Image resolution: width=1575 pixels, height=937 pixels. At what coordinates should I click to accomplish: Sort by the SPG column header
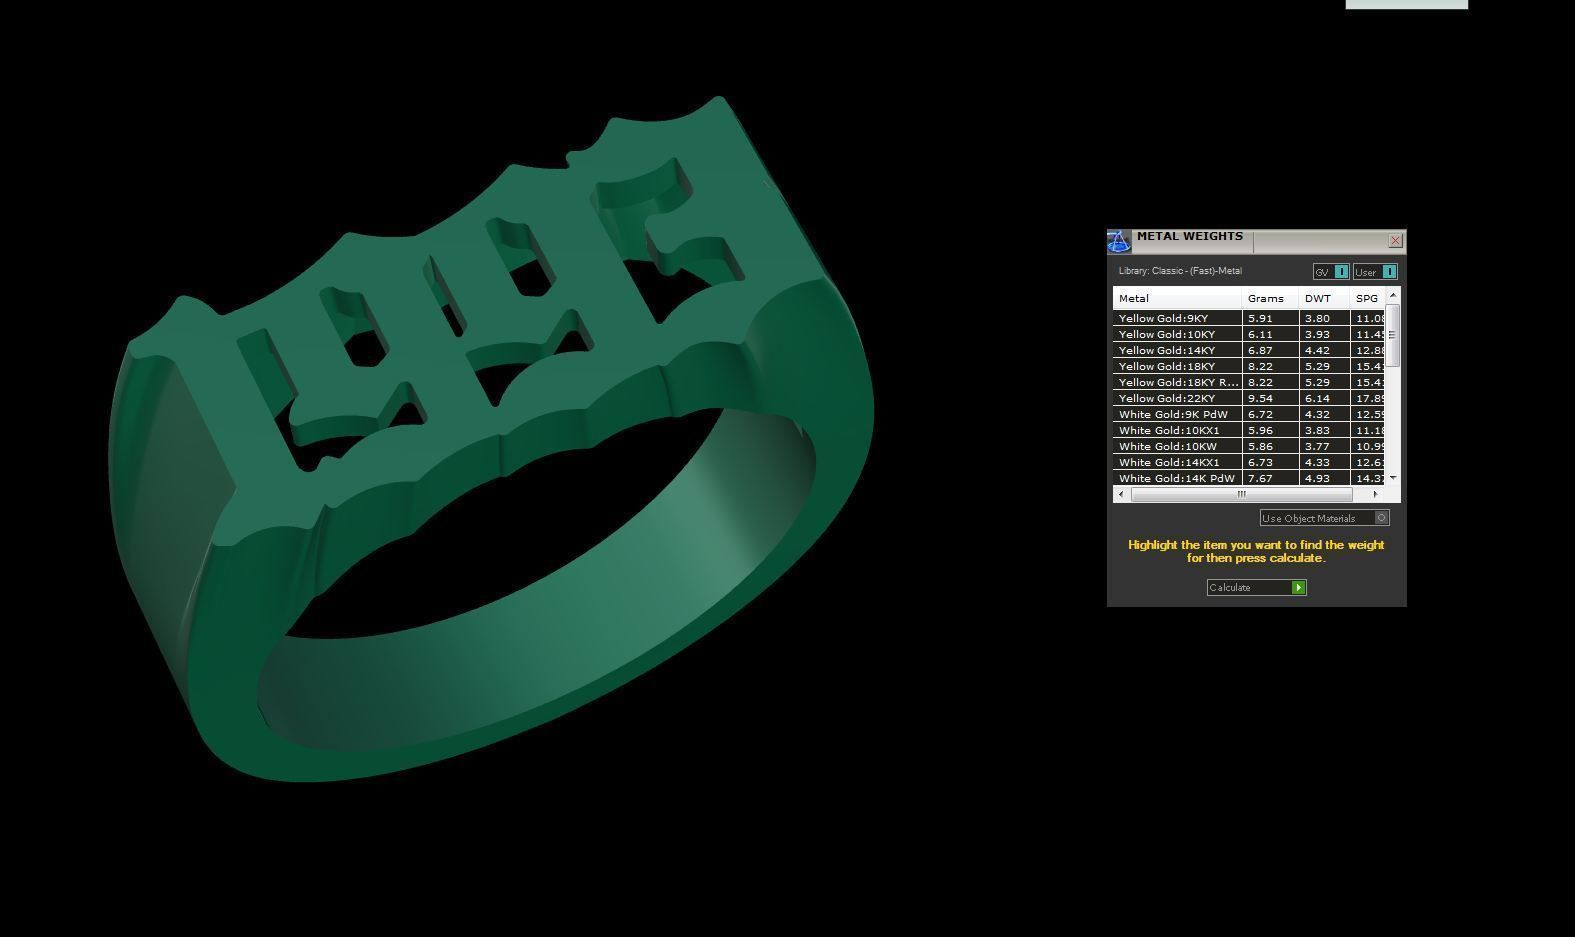pos(1368,298)
